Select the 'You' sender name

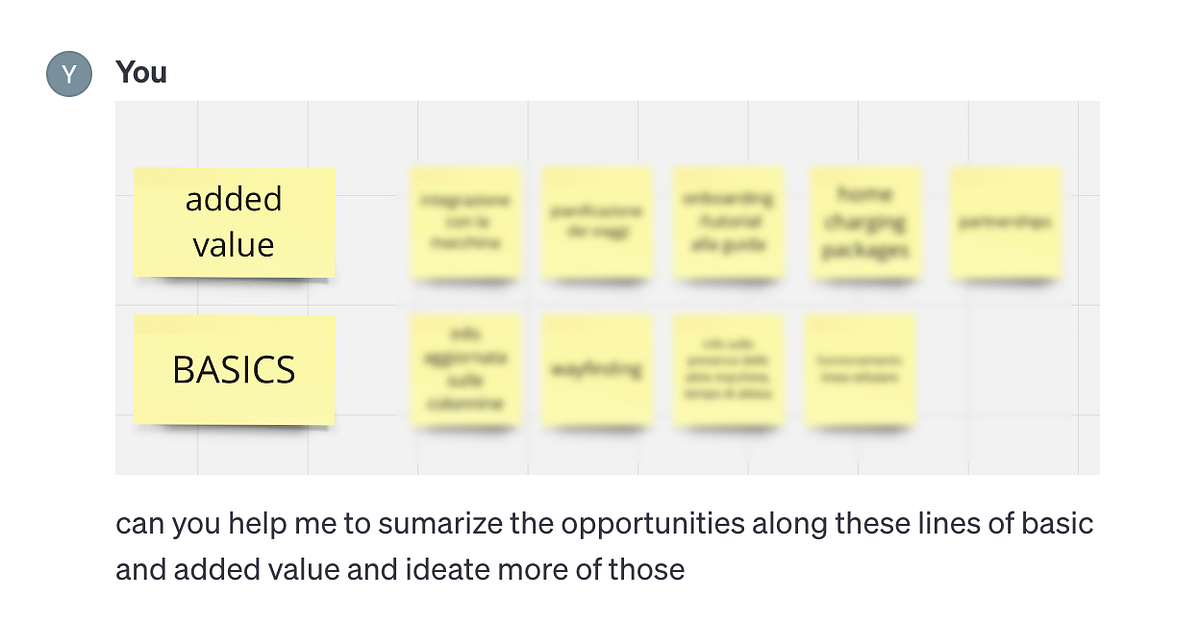click(141, 72)
